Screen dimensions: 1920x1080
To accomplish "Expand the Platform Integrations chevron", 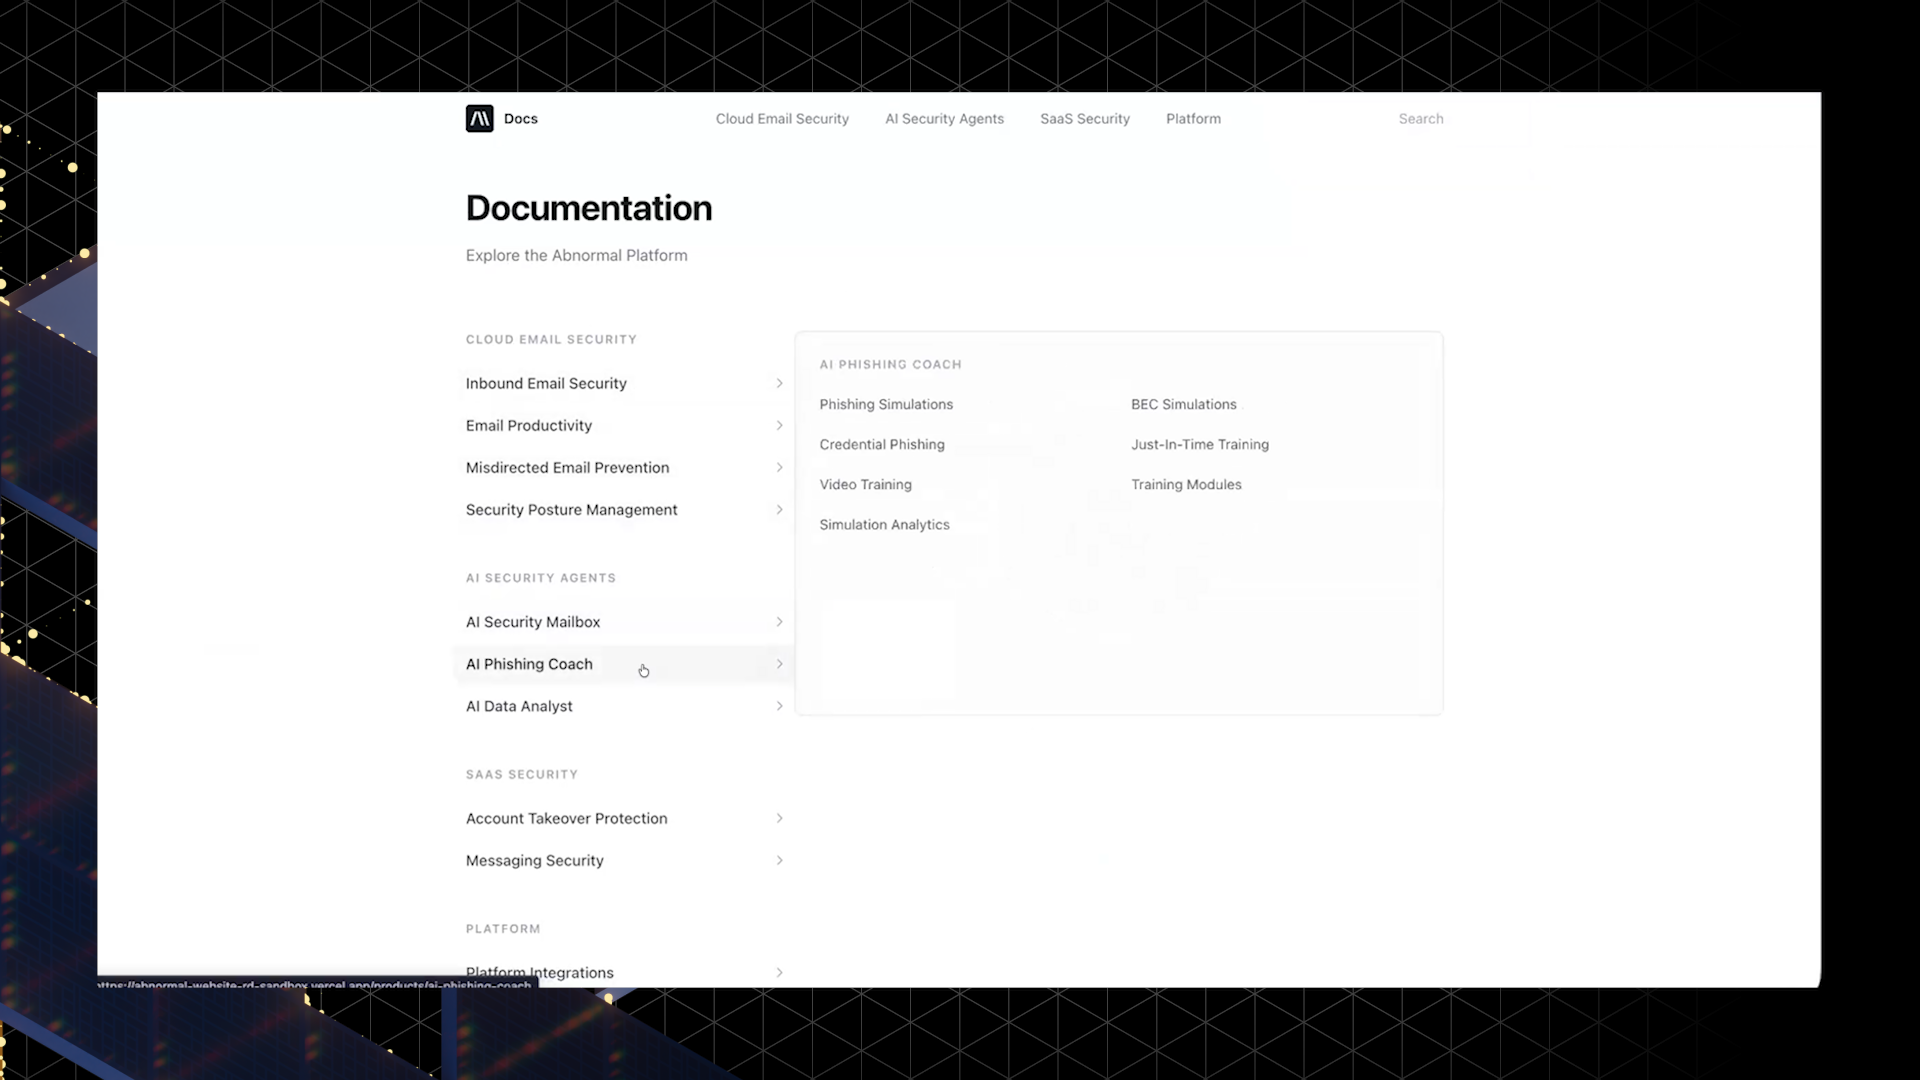I will 779,973.
